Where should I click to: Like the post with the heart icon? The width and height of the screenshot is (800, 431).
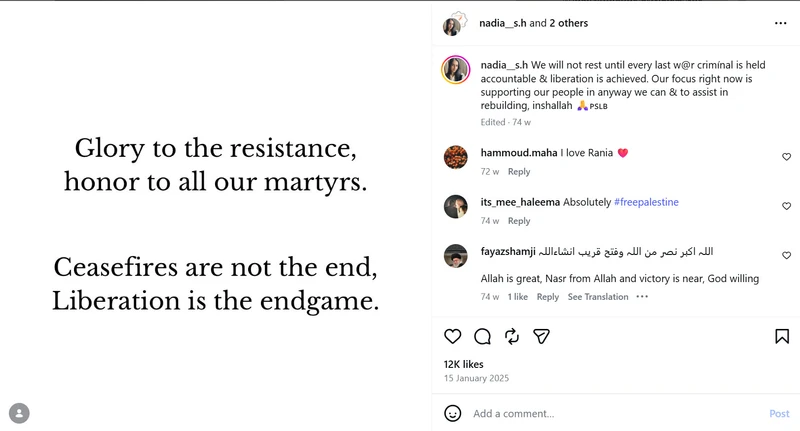click(x=453, y=337)
